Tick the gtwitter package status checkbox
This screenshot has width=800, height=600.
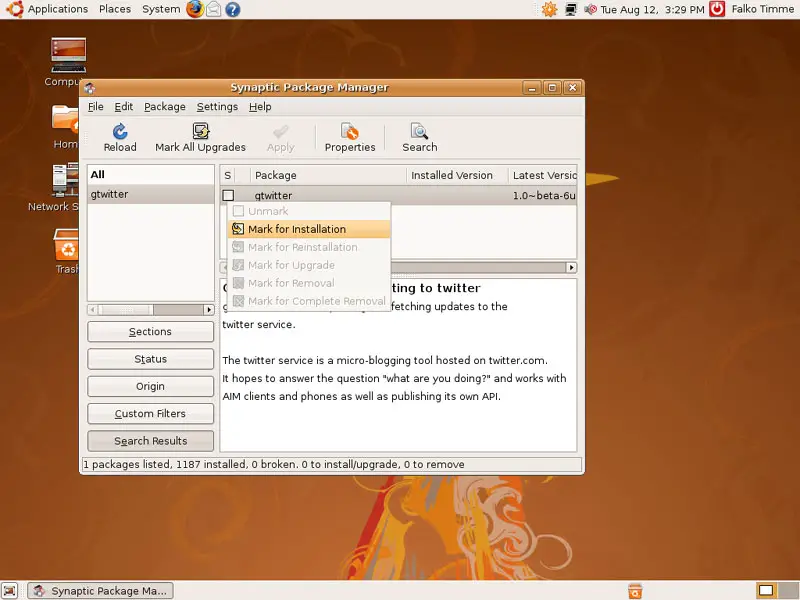point(228,195)
